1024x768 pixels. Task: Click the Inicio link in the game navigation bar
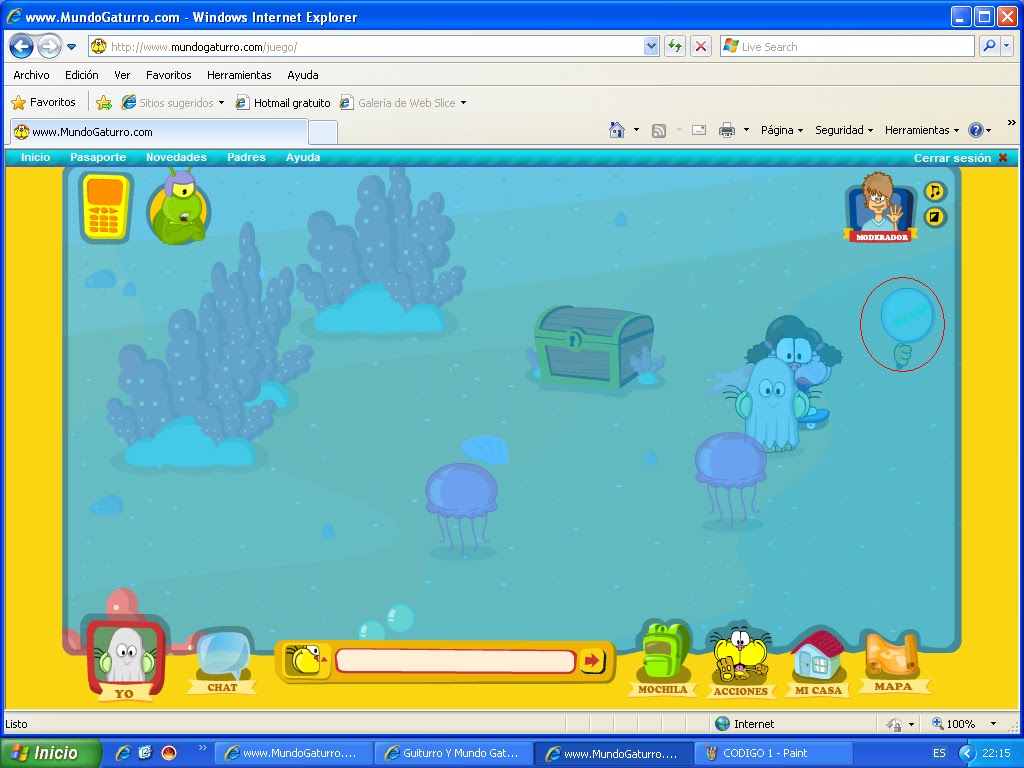click(x=35, y=157)
